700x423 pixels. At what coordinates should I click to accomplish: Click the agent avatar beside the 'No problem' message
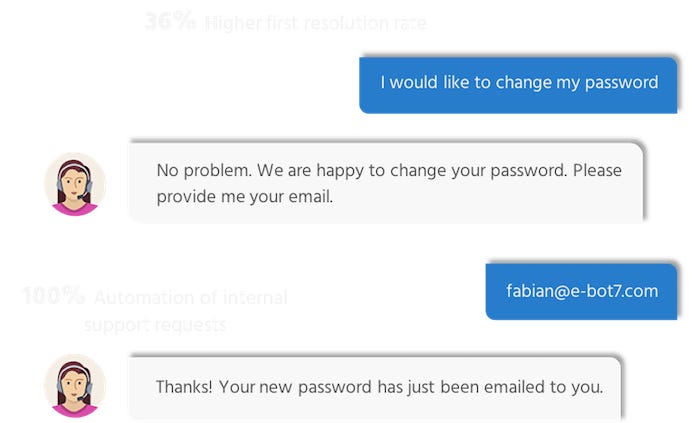click(75, 183)
